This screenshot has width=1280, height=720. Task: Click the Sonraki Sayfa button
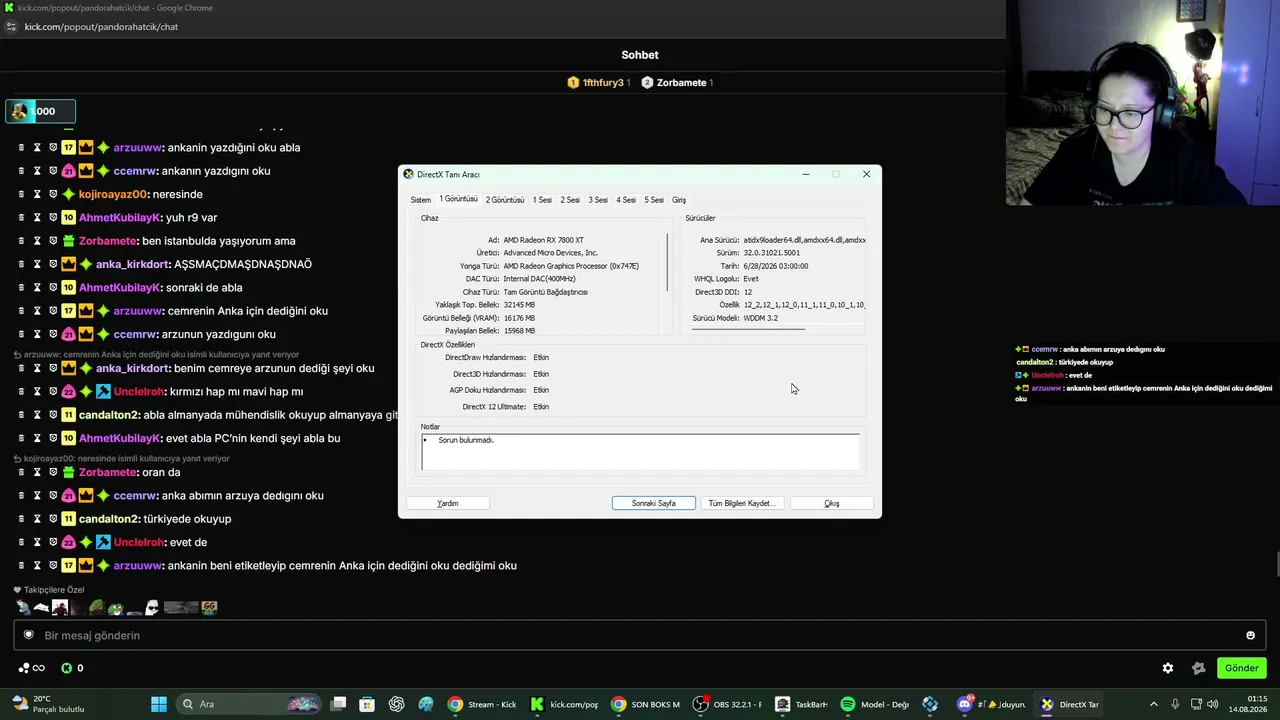click(654, 503)
